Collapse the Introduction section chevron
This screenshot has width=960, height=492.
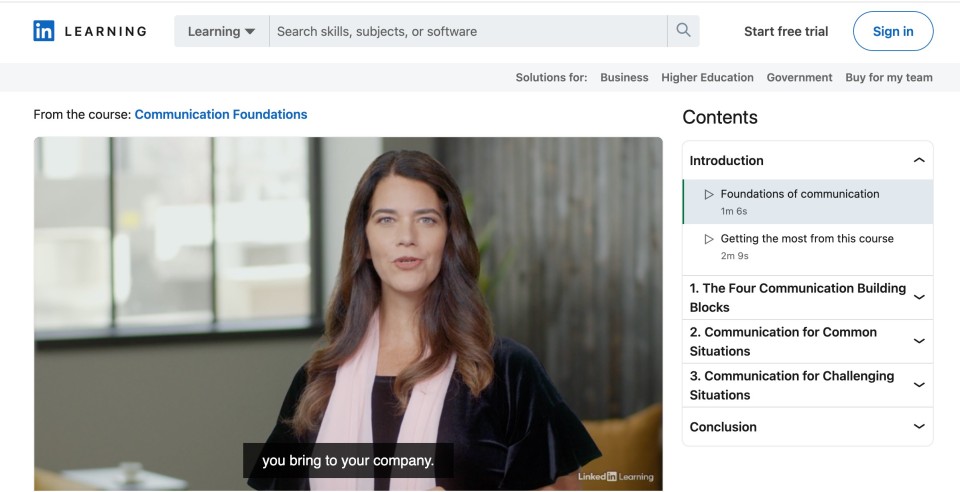point(918,160)
